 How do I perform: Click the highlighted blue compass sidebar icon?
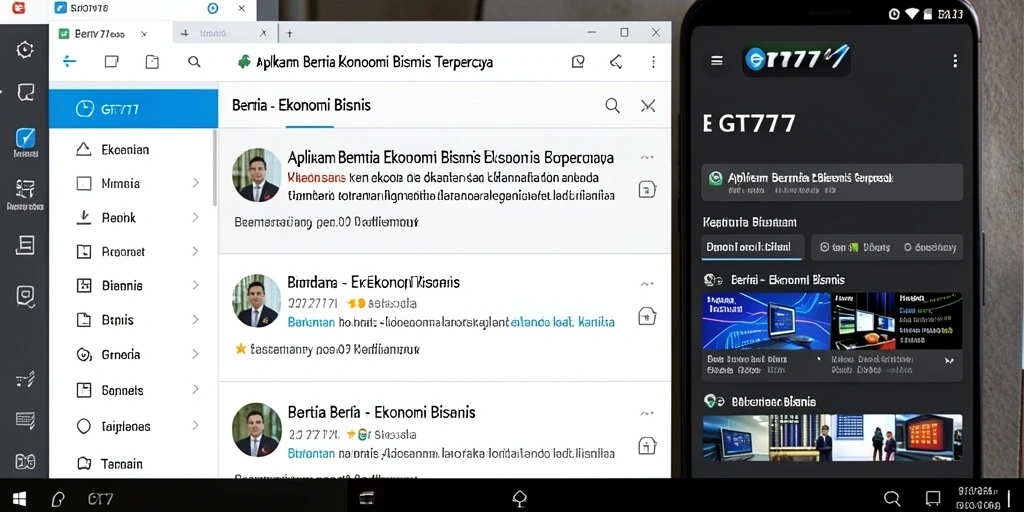[25, 138]
